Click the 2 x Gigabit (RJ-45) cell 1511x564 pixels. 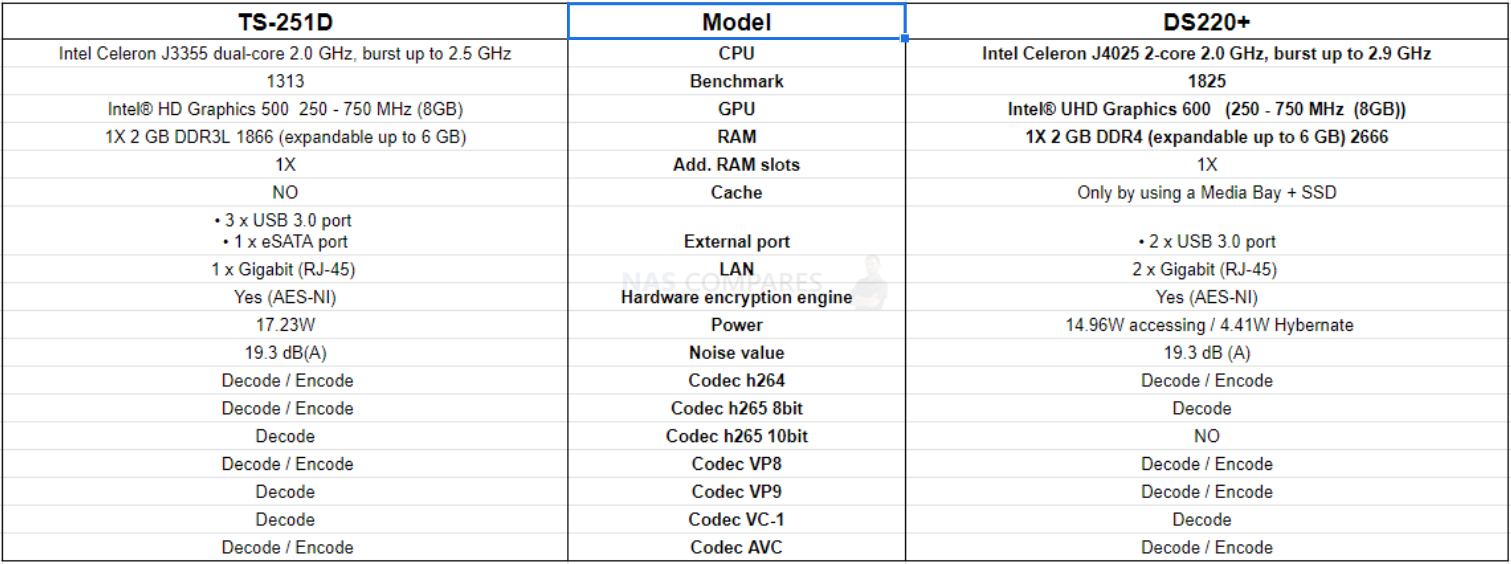click(1207, 269)
